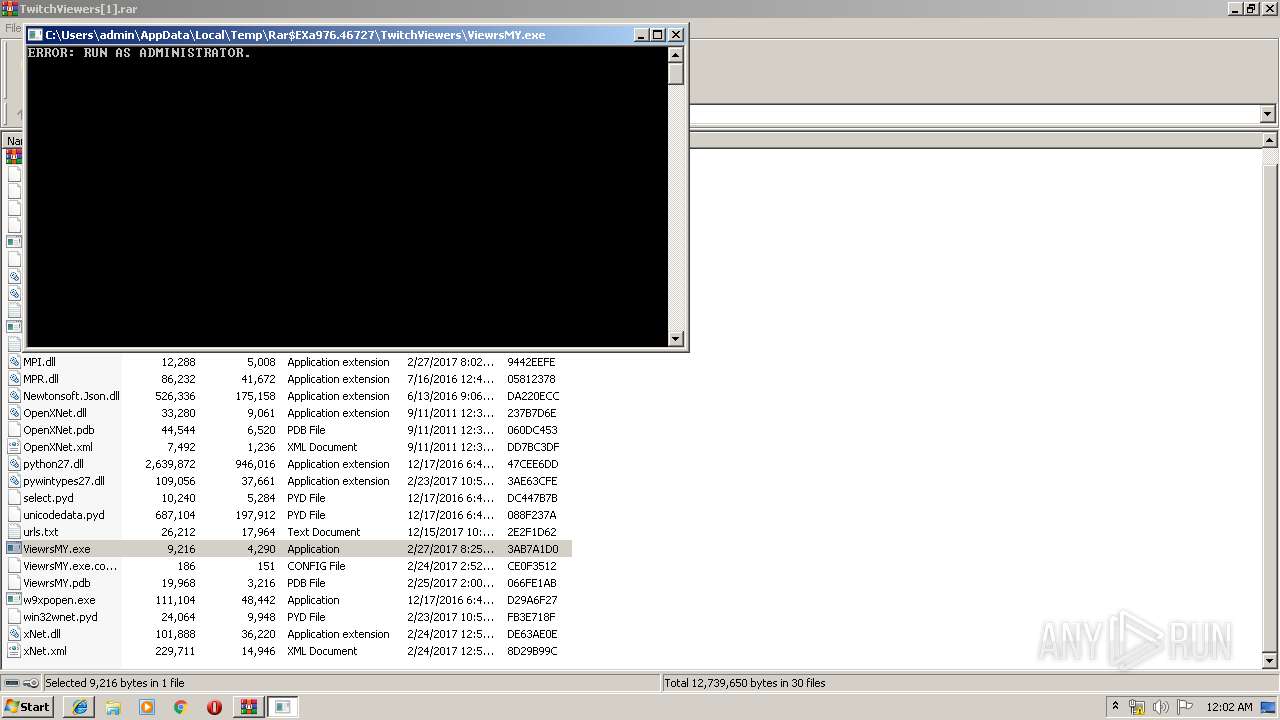This screenshot has height=720, width=1280.
Task: Select the win32wnet.pyd file name
Action: point(61,617)
